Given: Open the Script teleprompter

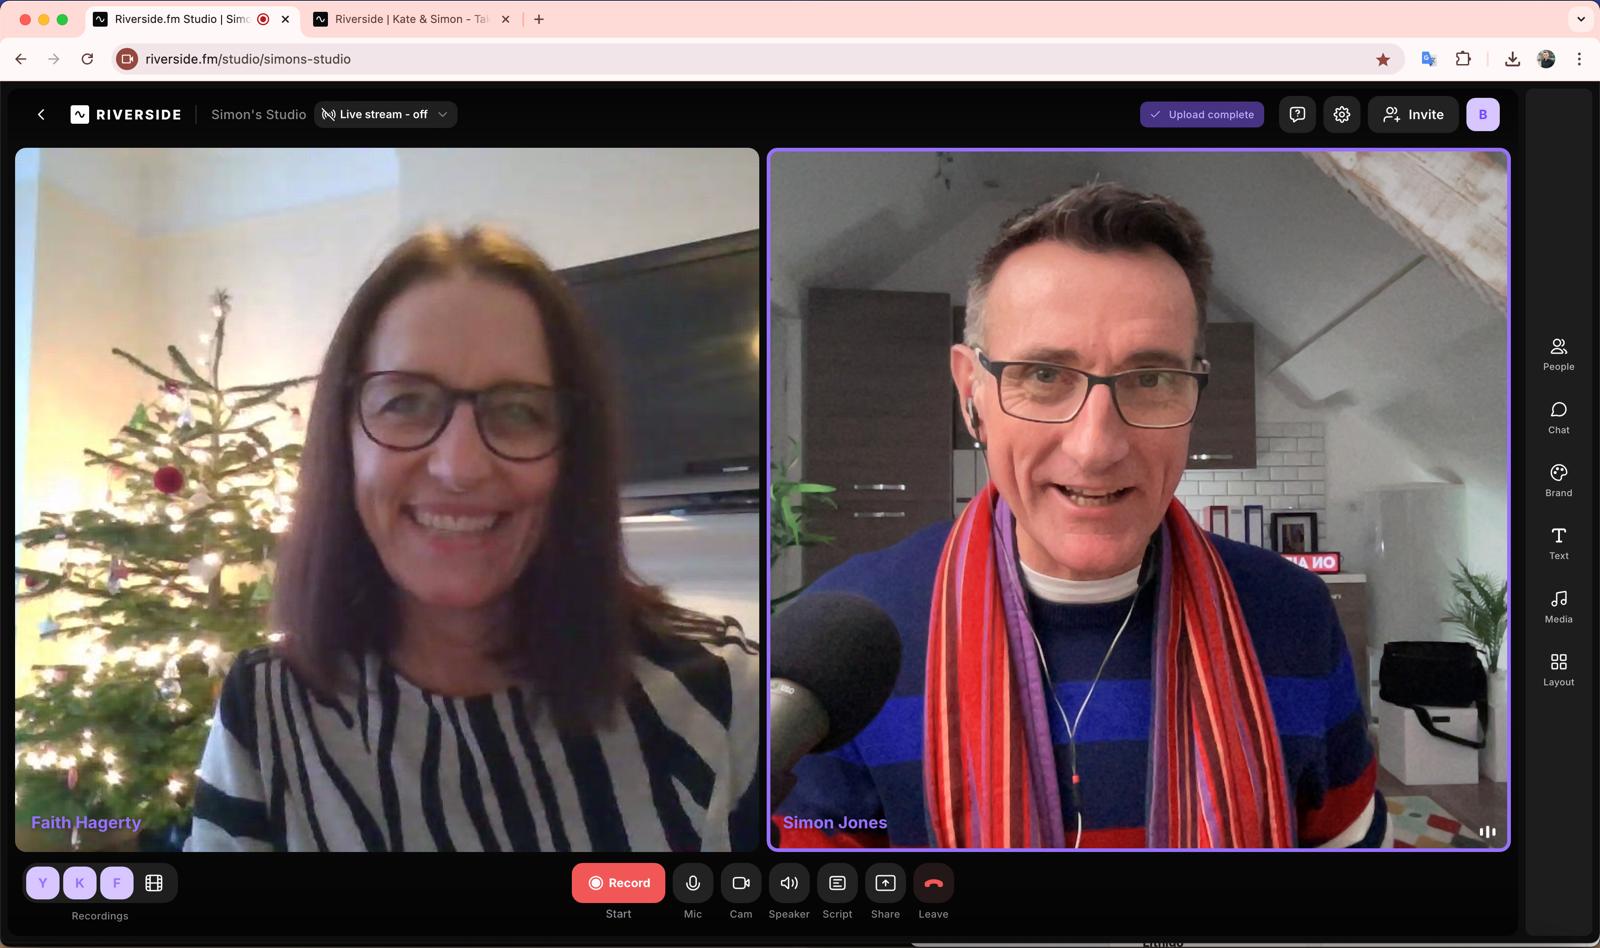Looking at the screenshot, I should pyautogui.click(x=837, y=883).
